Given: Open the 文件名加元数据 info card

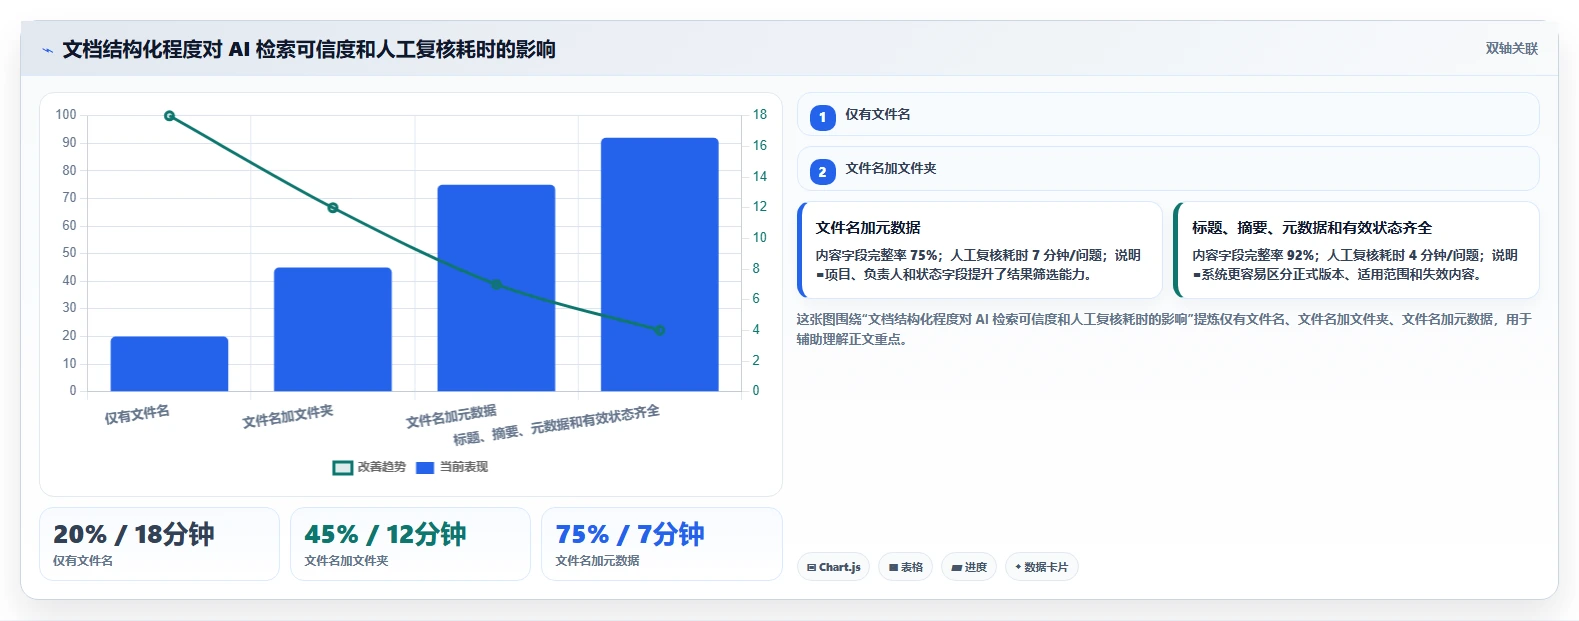Looking at the screenshot, I should [x=980, y=250].
